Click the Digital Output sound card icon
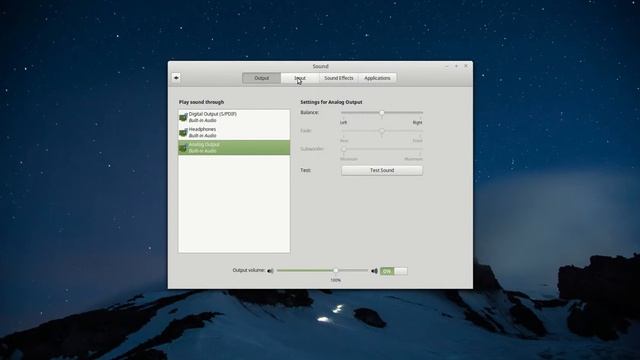Viewport: 640px width, 360px height. [183, 118]
